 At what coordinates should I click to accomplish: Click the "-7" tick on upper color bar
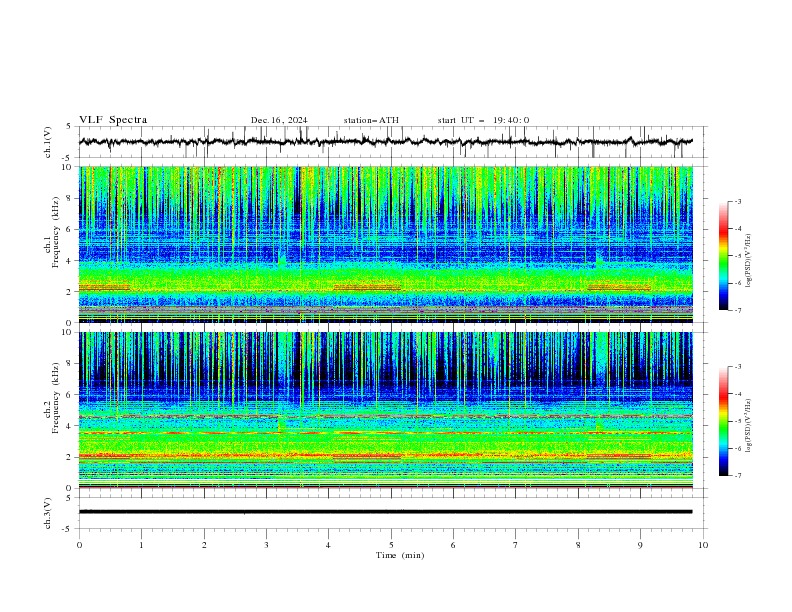(x=738, y=310)
